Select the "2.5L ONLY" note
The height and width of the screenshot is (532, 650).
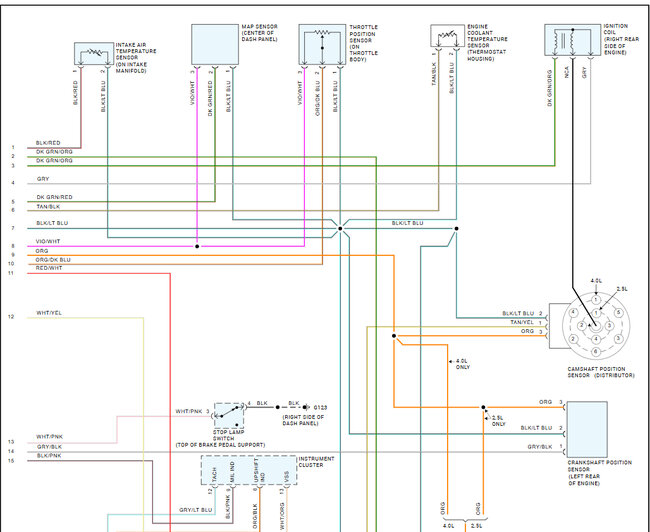click(498, 421)
